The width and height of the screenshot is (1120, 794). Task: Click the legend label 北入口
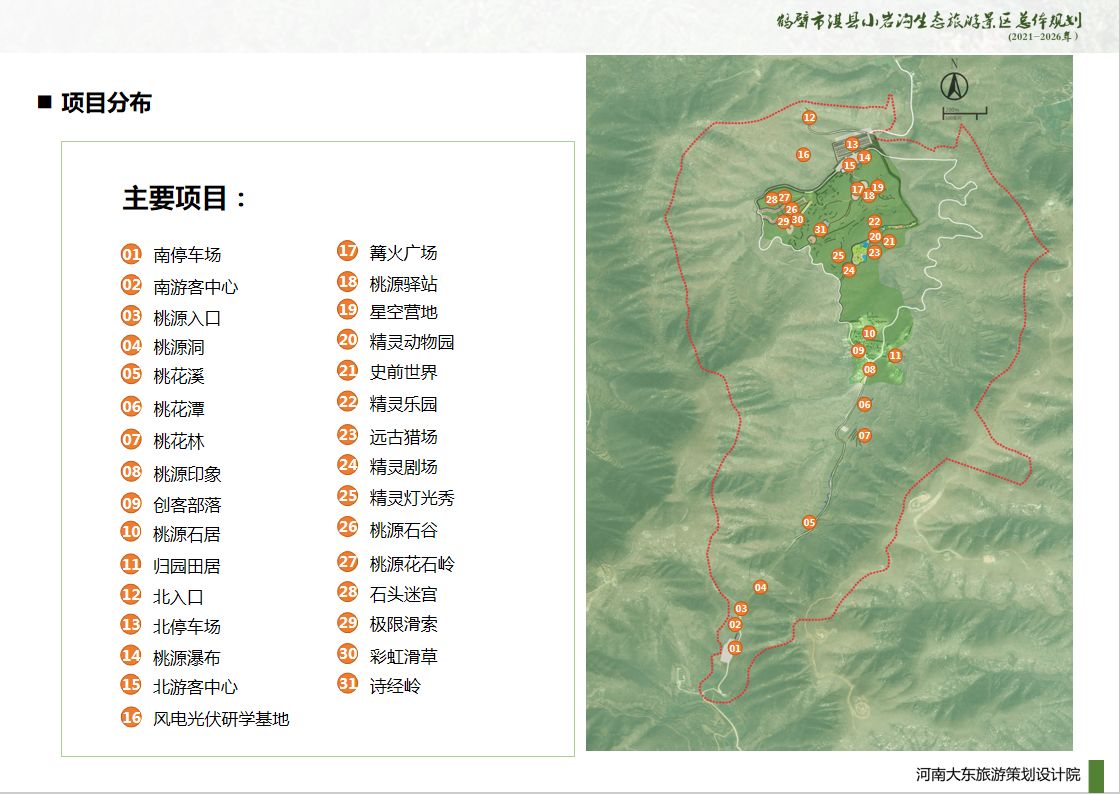(x=179, y=597)
